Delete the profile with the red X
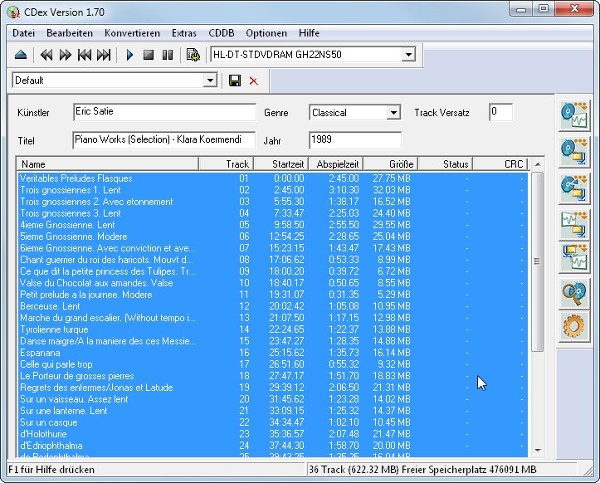 tap(253, 80)
